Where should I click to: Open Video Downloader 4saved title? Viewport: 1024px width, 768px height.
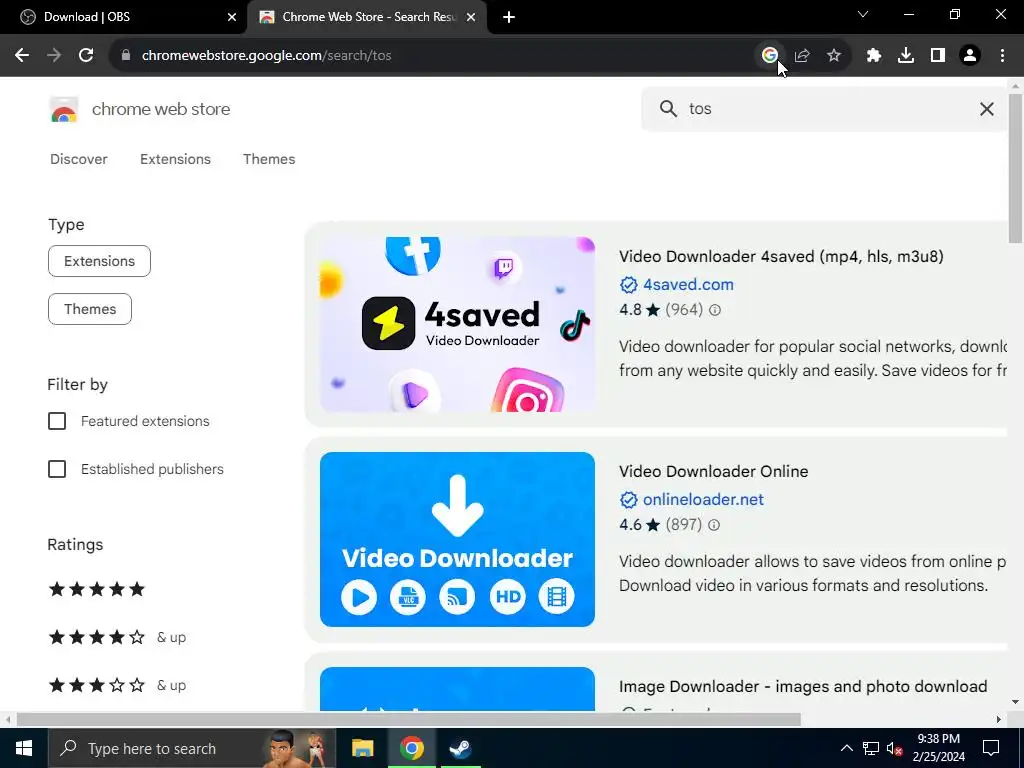click(x=781, y=257)
